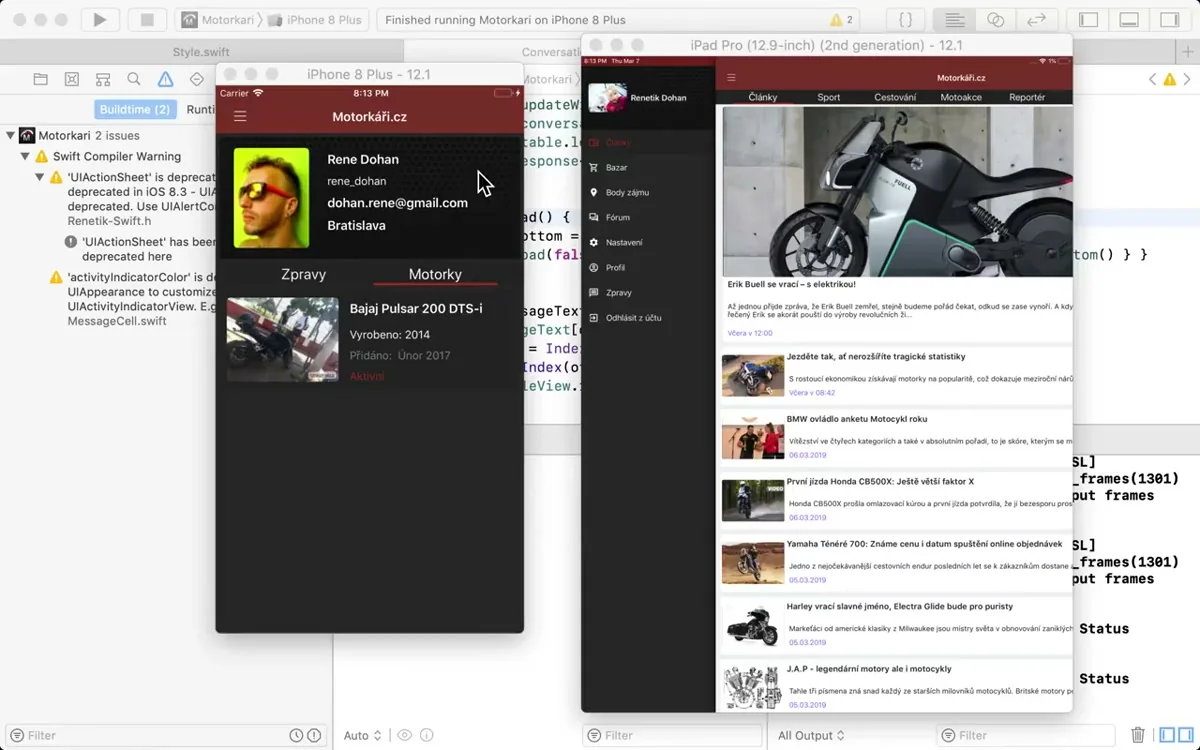Collapse the Motorkari 2 issues group
The width and height of the screenshot is (1200, 750).
[x=11, y=135]
